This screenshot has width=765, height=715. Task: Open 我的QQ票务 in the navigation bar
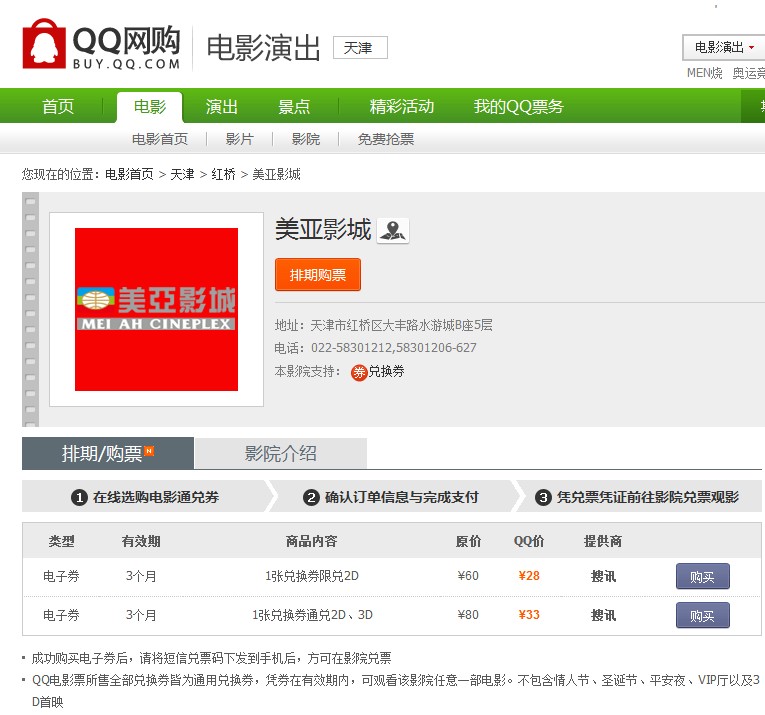point(518,106)
